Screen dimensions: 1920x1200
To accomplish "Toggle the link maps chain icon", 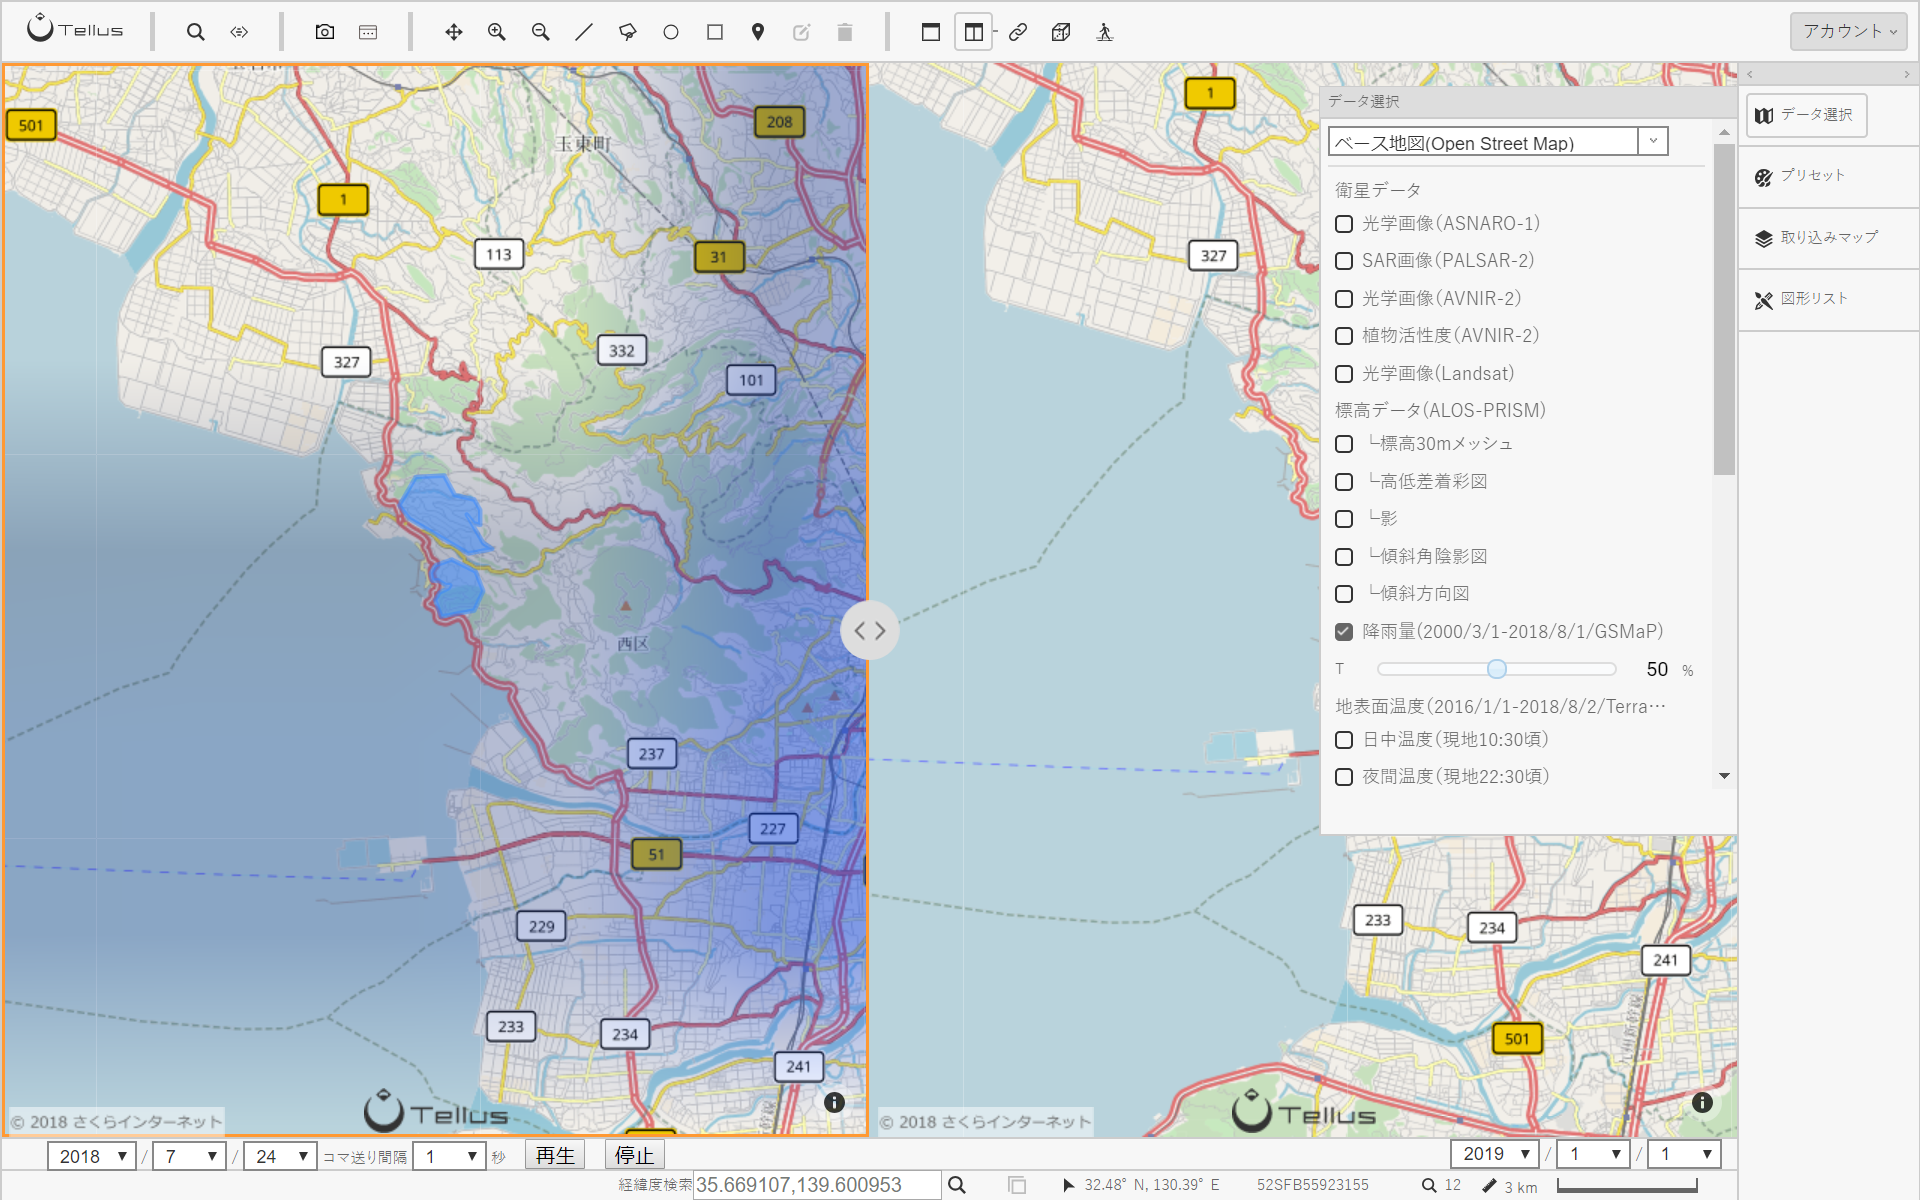I will (1018, 32).
